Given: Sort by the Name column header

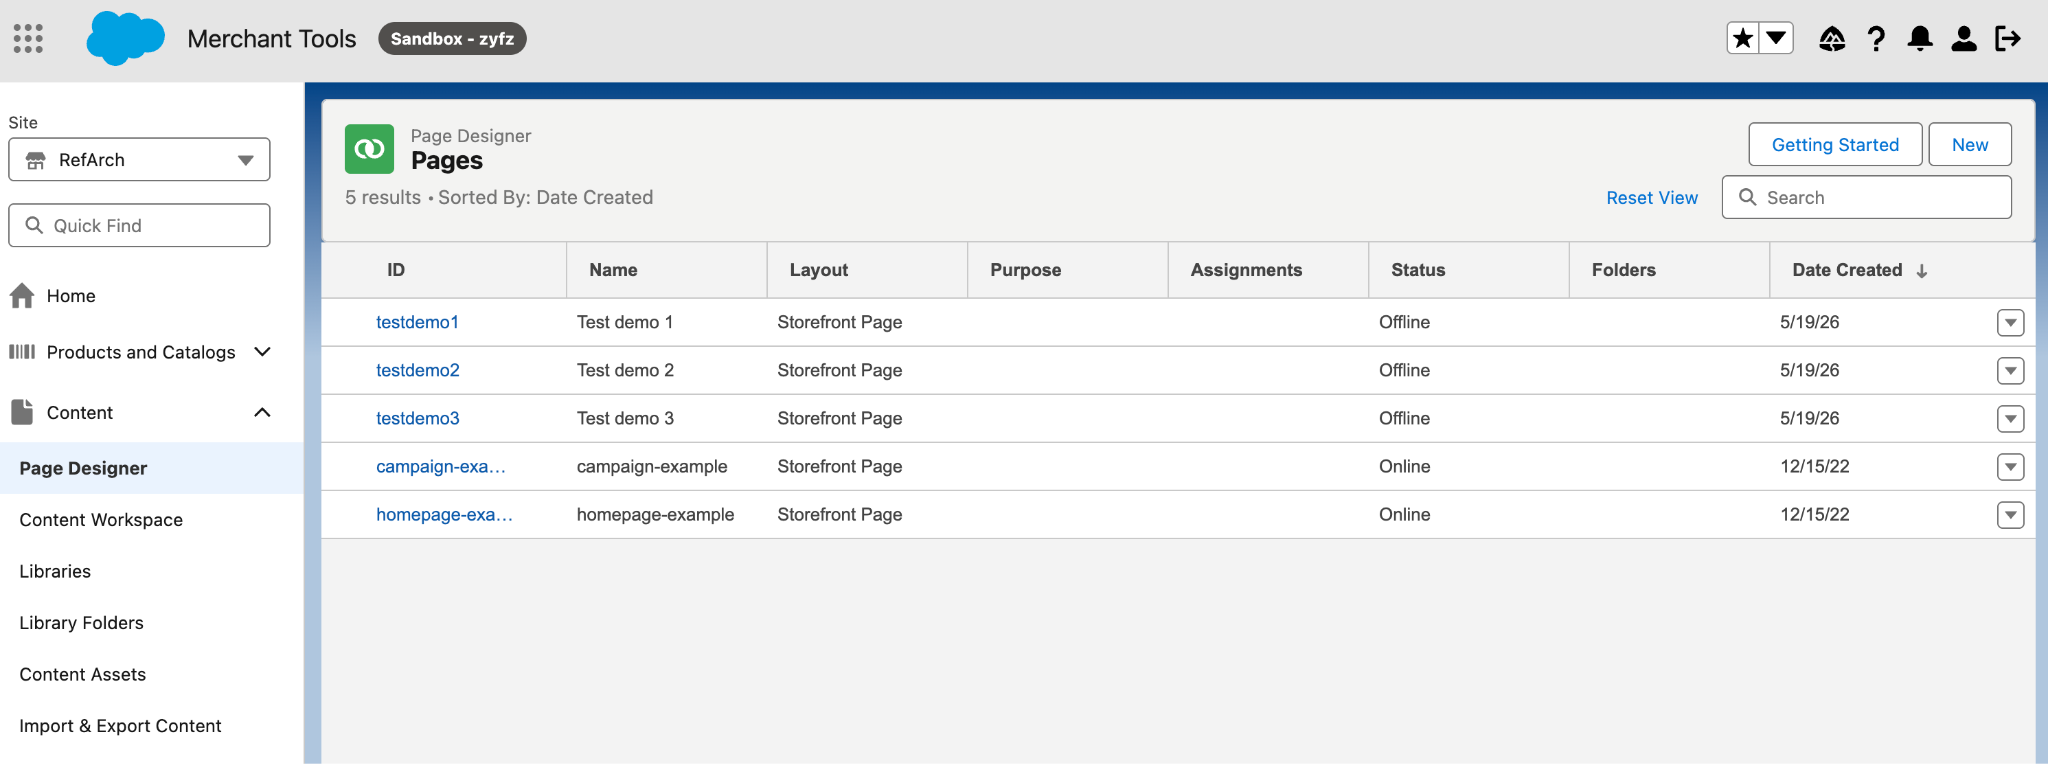Looking at the screenshot, I should pyautogui.click(x=613, y=270).
